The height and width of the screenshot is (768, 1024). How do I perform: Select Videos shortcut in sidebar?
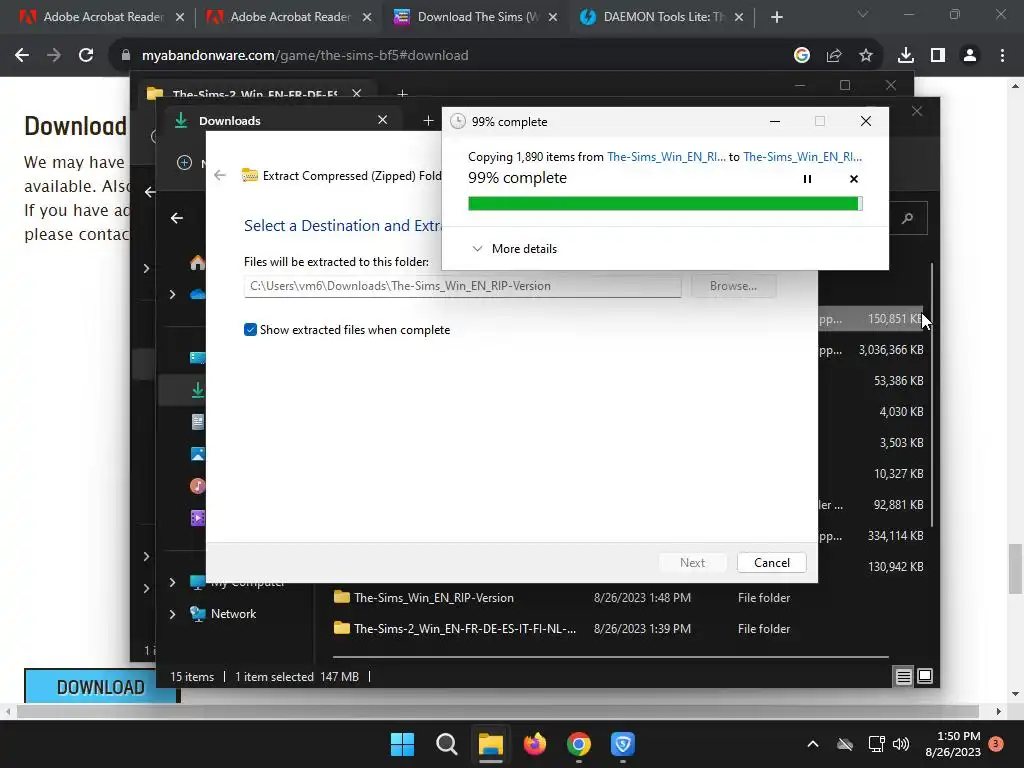(x=197, y=518)
